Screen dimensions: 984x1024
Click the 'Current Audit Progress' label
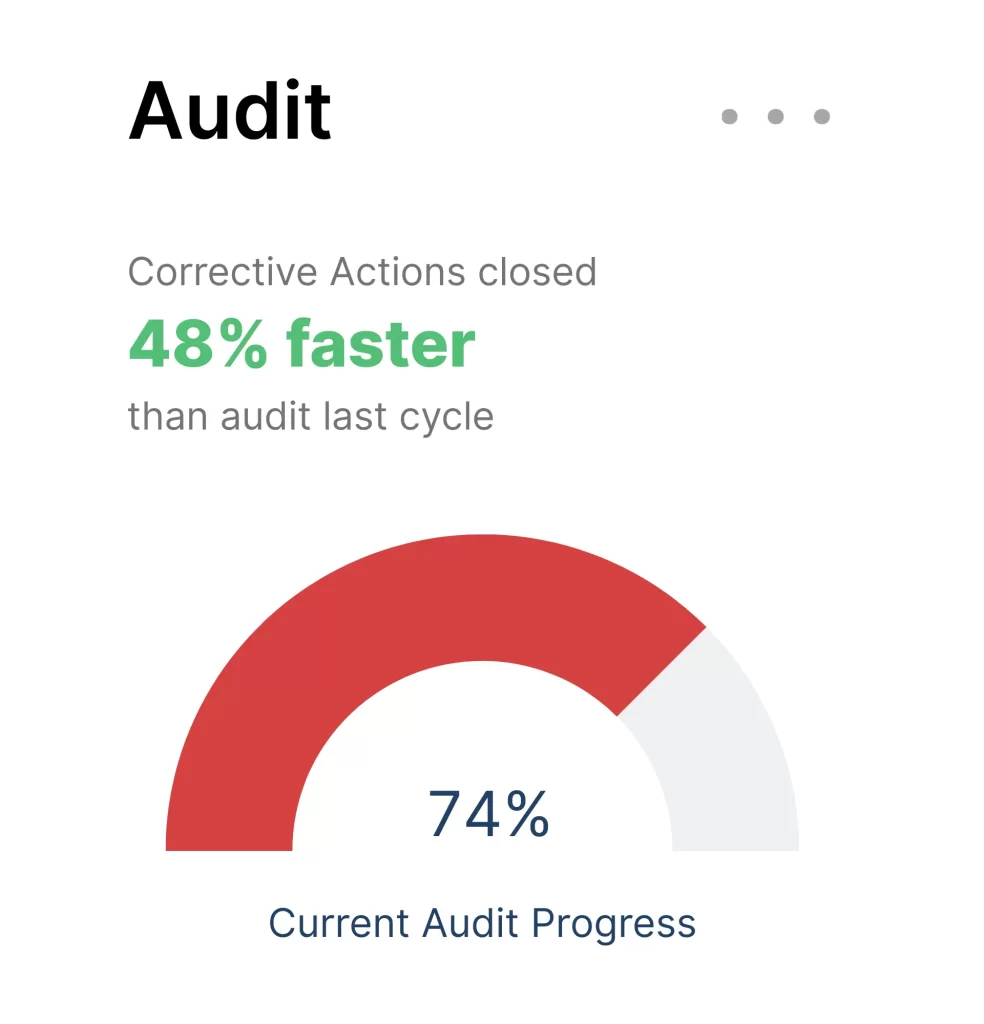(x=483, y=923)
